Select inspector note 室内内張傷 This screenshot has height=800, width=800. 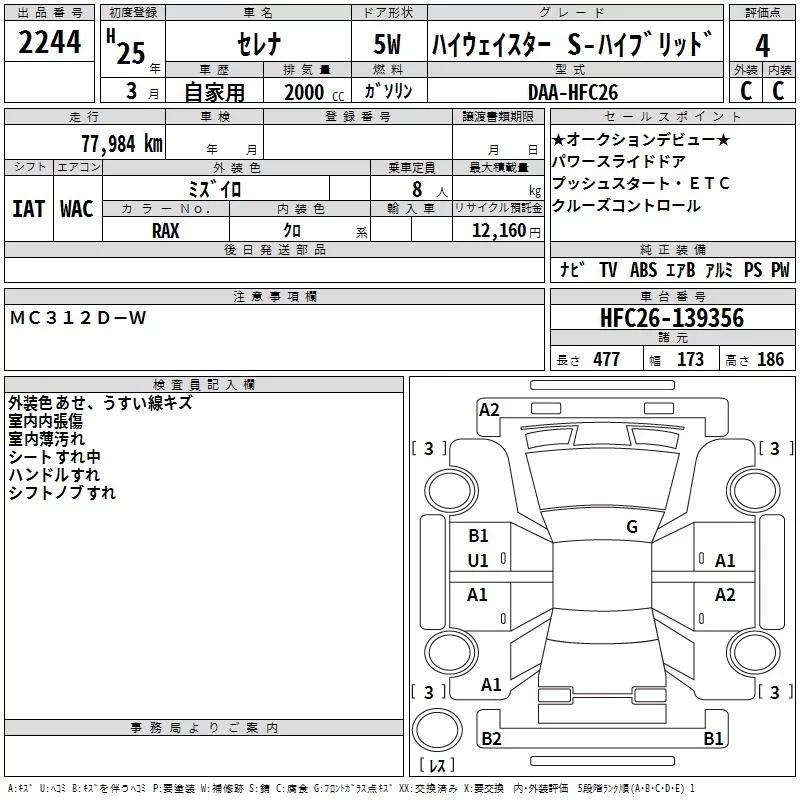45,421
